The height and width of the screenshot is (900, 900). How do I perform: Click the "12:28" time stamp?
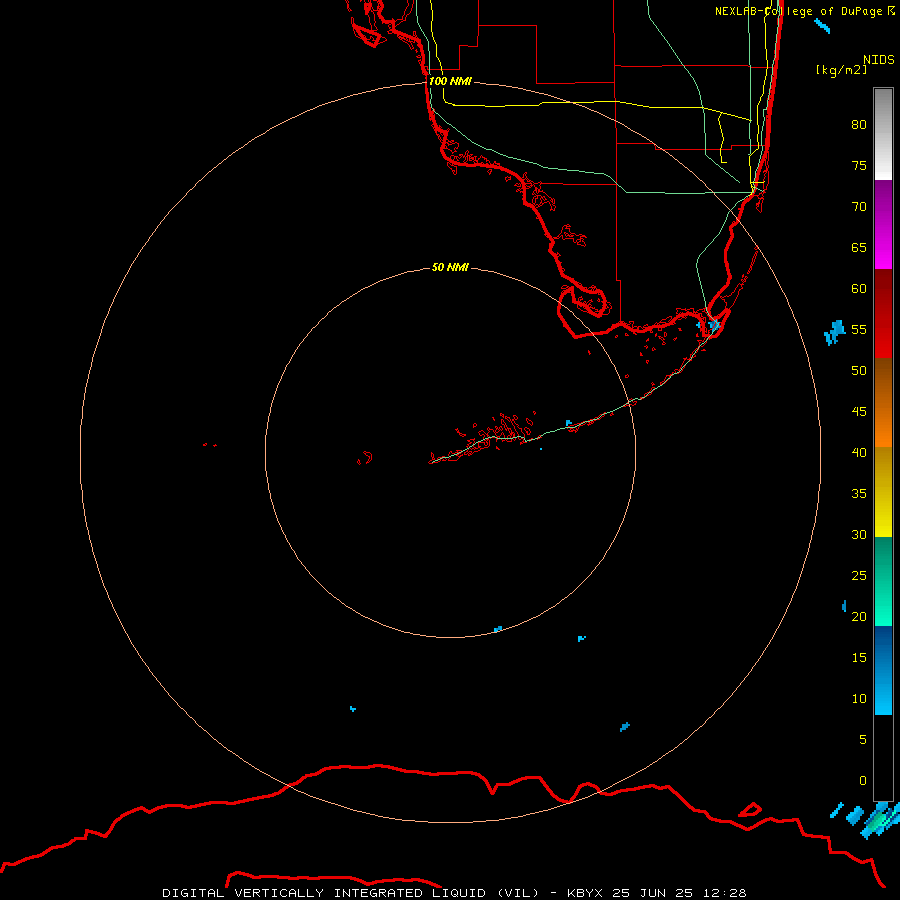724,893
